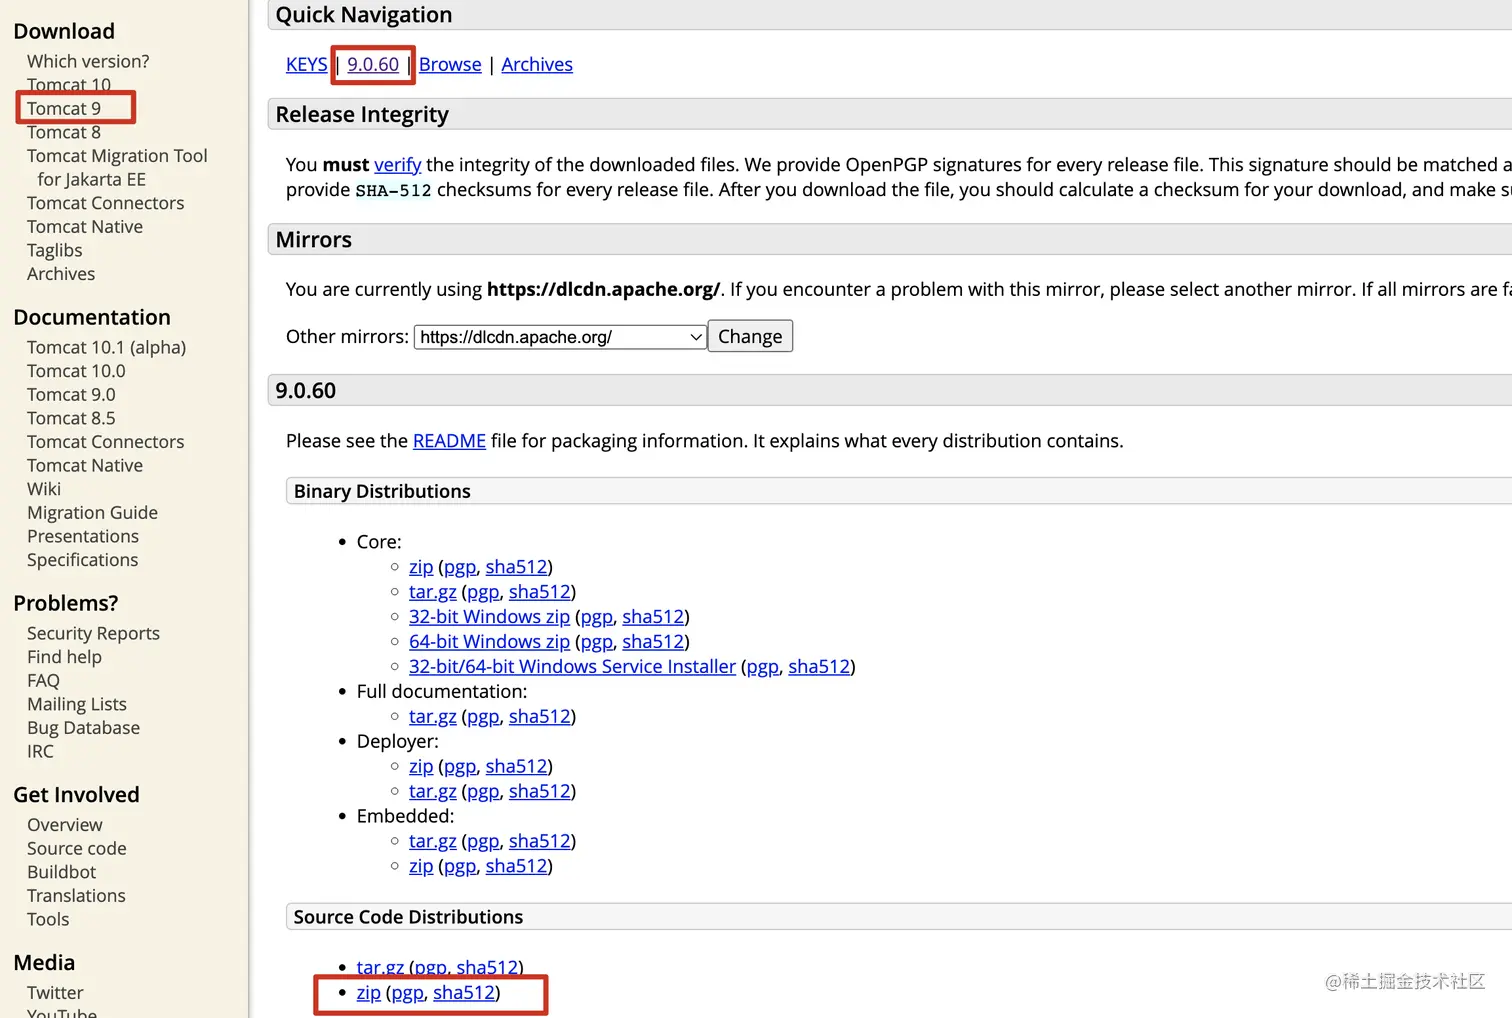
Task: Open the Presentations page
Action: (x=83, y=536)
